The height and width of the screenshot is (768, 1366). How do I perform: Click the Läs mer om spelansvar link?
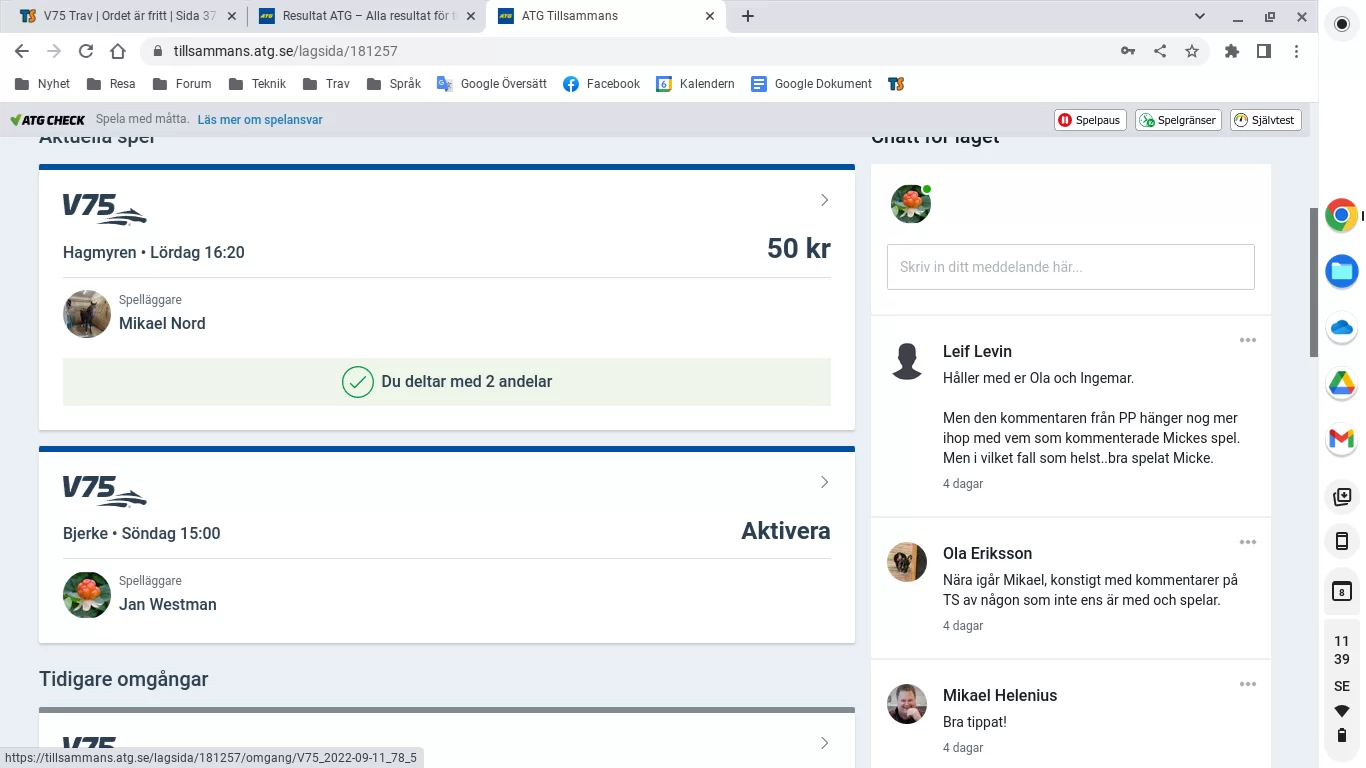260,120
